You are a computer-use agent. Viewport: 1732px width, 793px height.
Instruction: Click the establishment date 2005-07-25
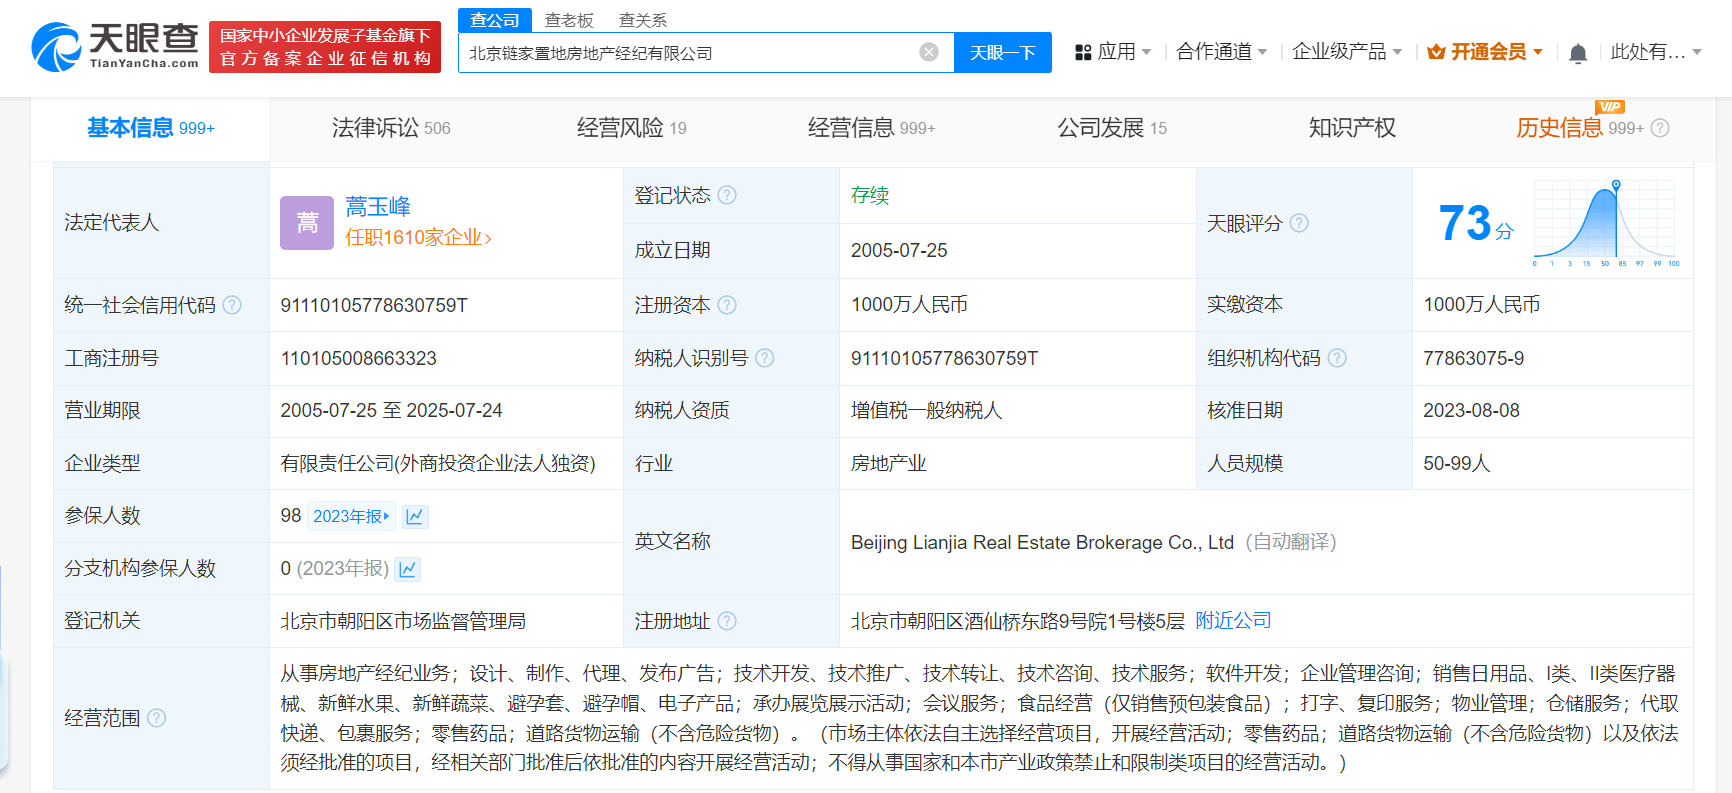pos(899,250)
